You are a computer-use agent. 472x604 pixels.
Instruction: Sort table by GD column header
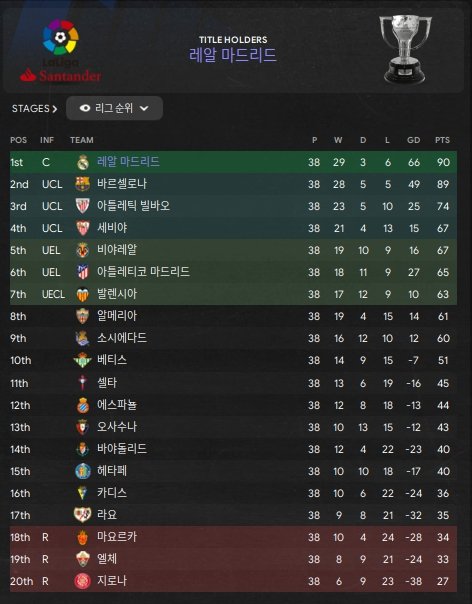coord(413,140)
